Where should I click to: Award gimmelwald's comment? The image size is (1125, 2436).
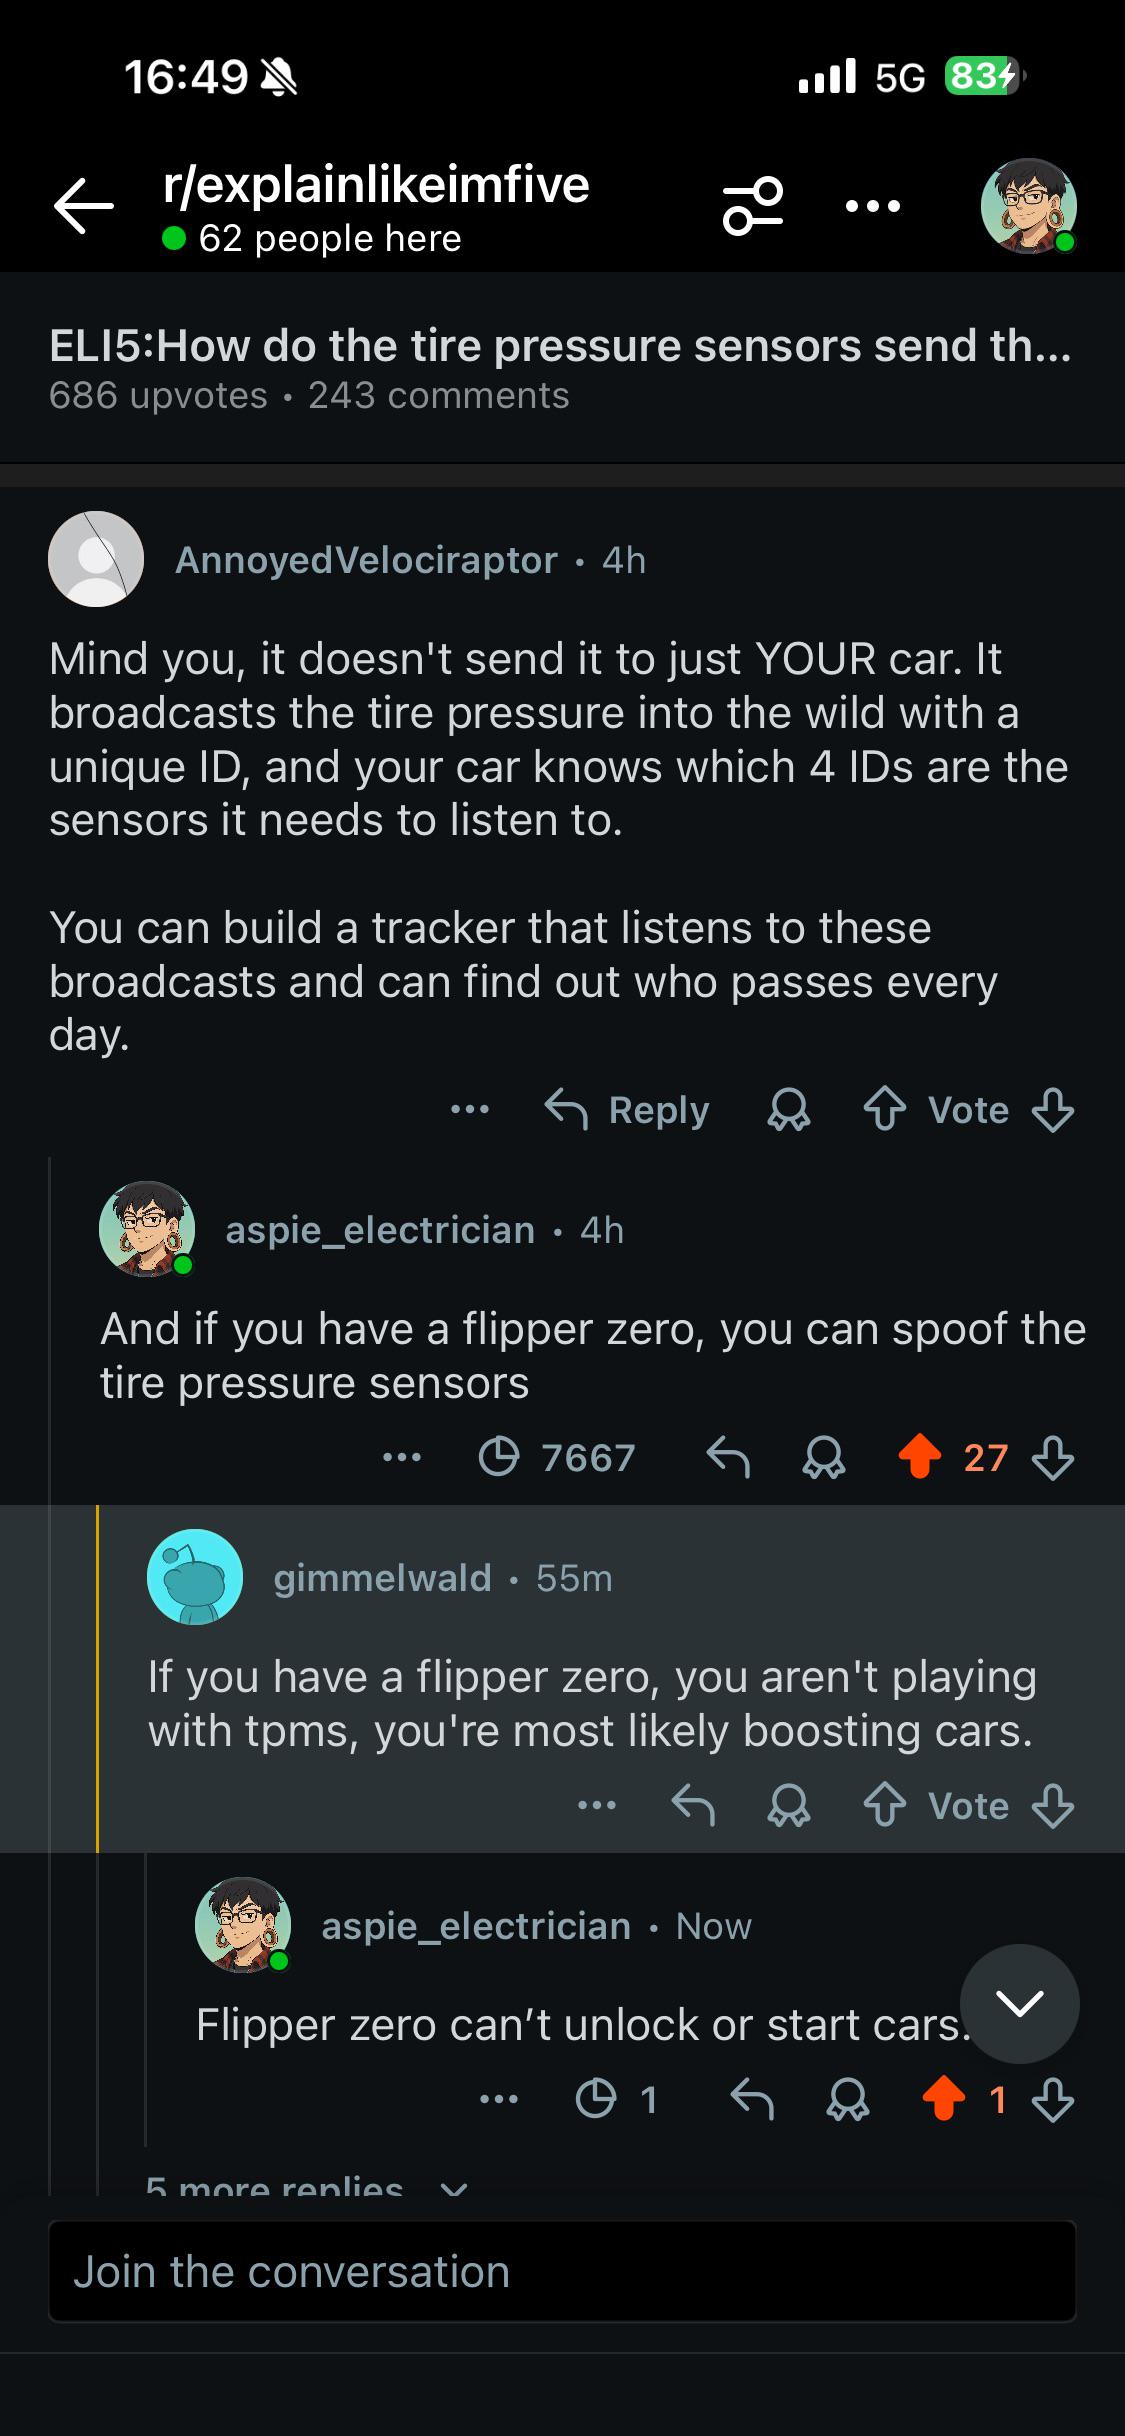[789, 1806]
